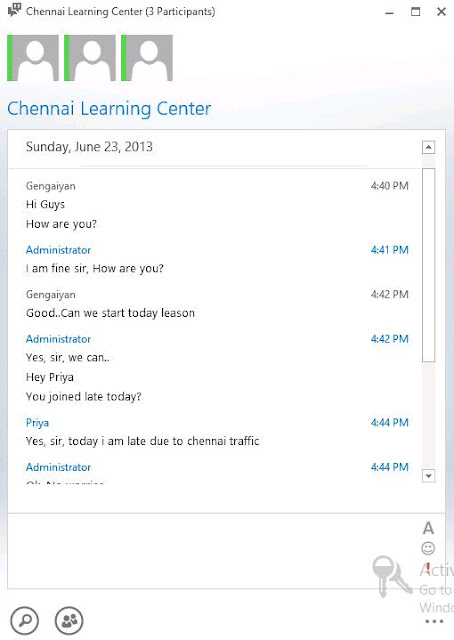Click the Gengaiyan name at 4:40 PM
454x640 pixels.
[x=51, y=186]
